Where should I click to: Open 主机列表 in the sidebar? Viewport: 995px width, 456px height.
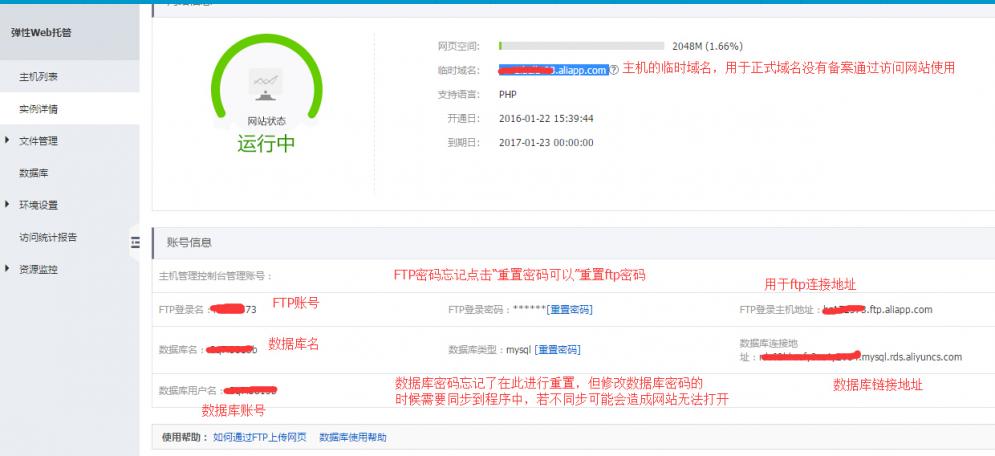39,77
